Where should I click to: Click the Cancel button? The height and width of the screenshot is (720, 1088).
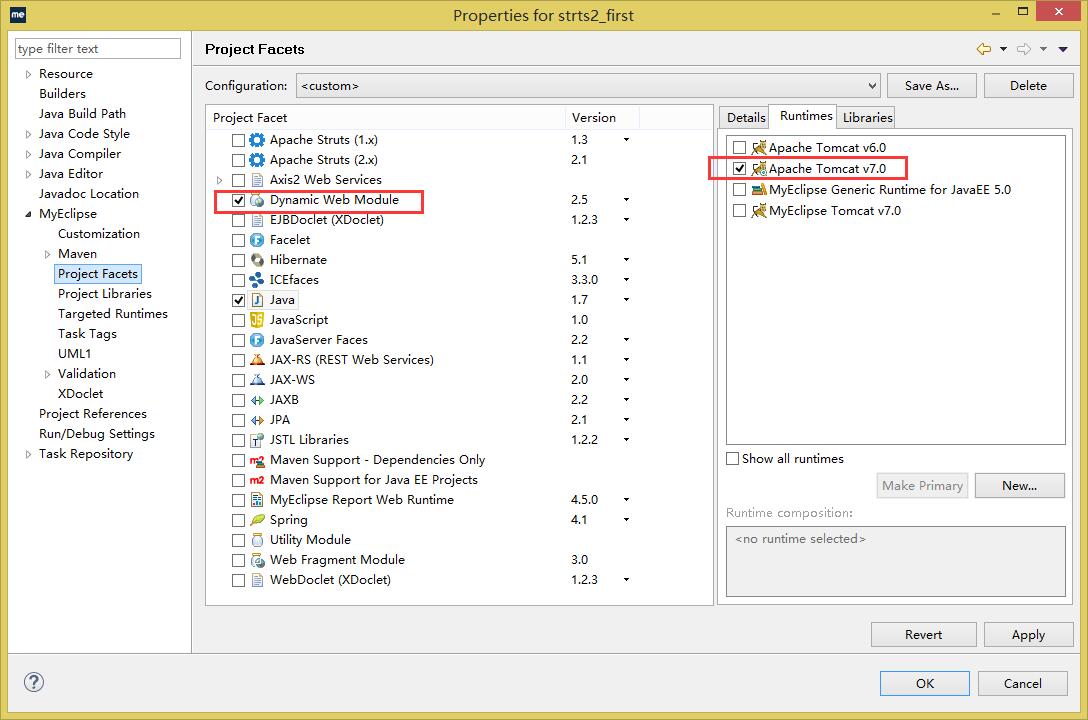pos(1023,683)
